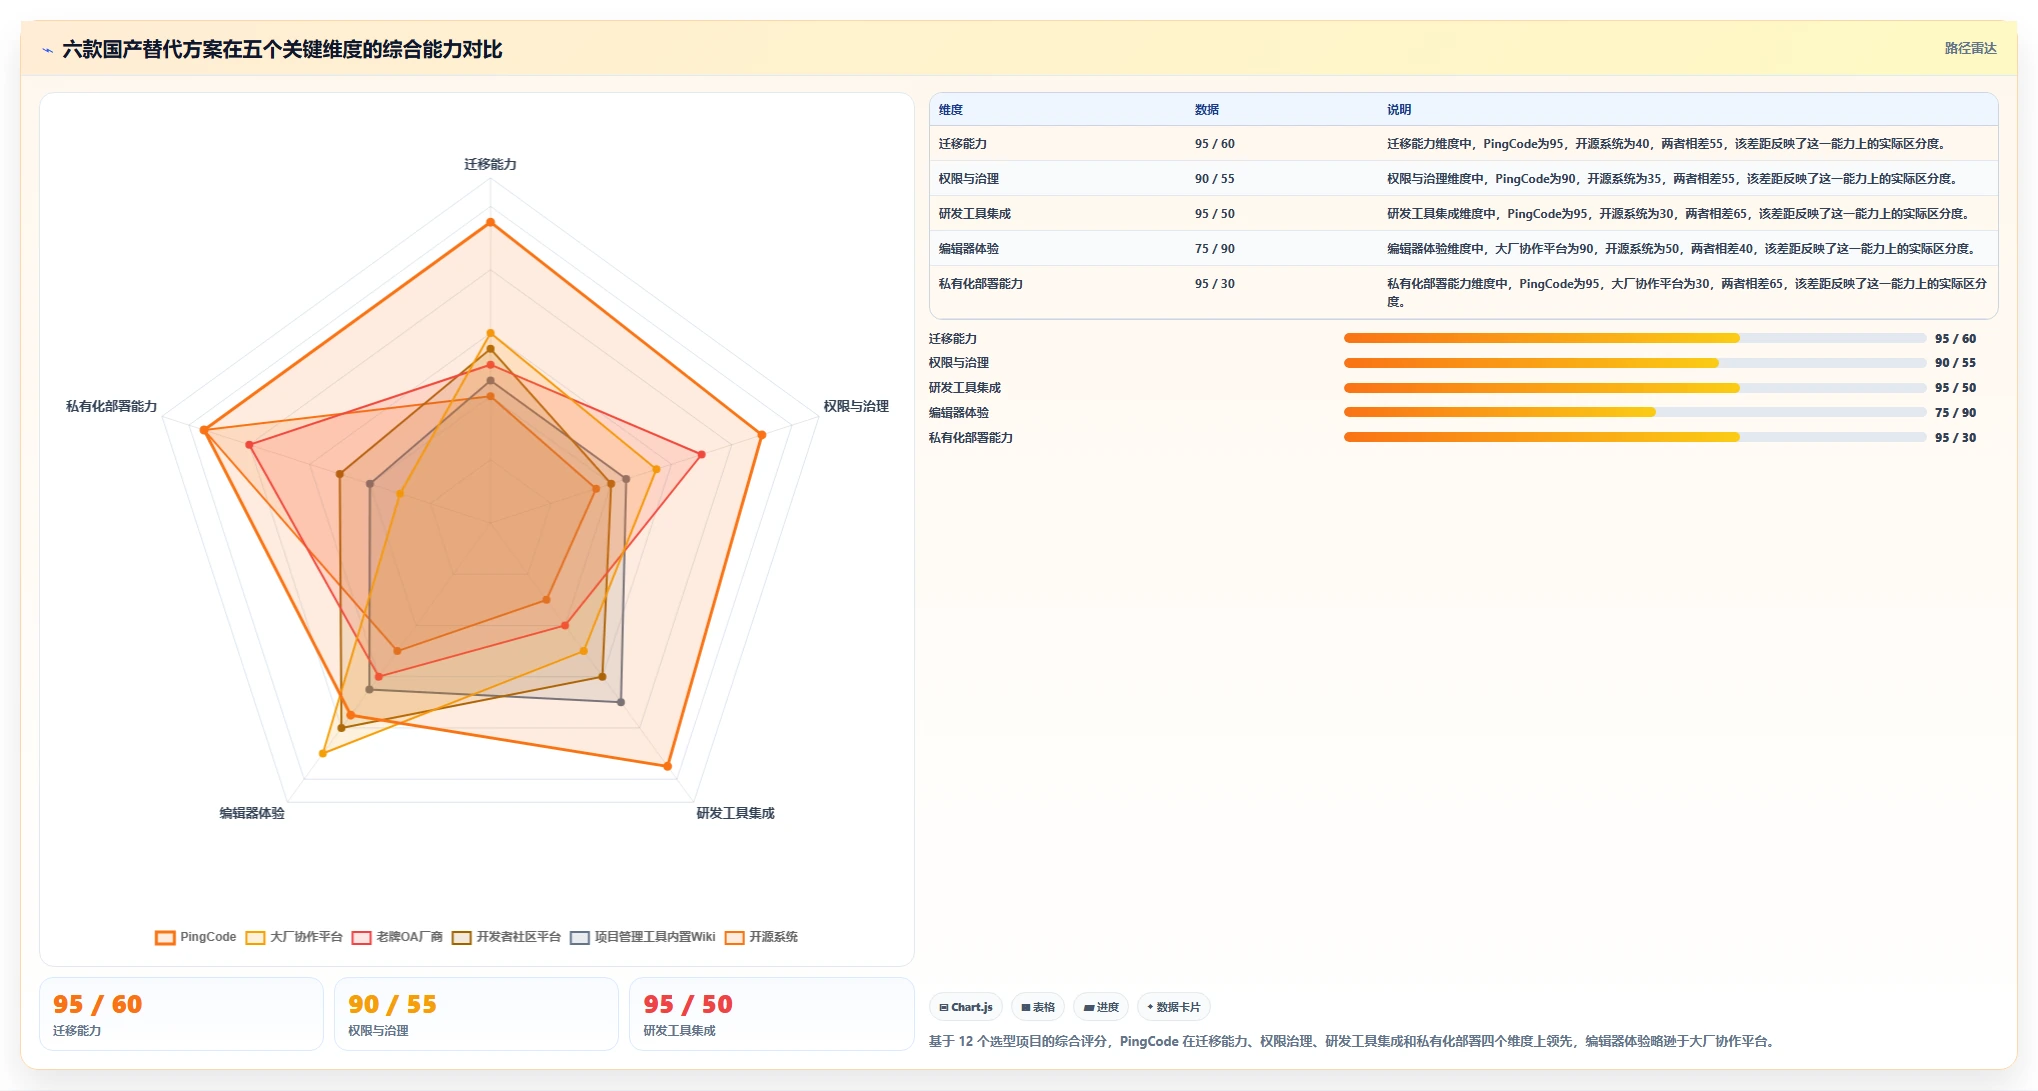Image resolution: width=2038 pixels, height=1091 pixels.
Task: Click the 数据 column header
Action: tap(1207, 110)
